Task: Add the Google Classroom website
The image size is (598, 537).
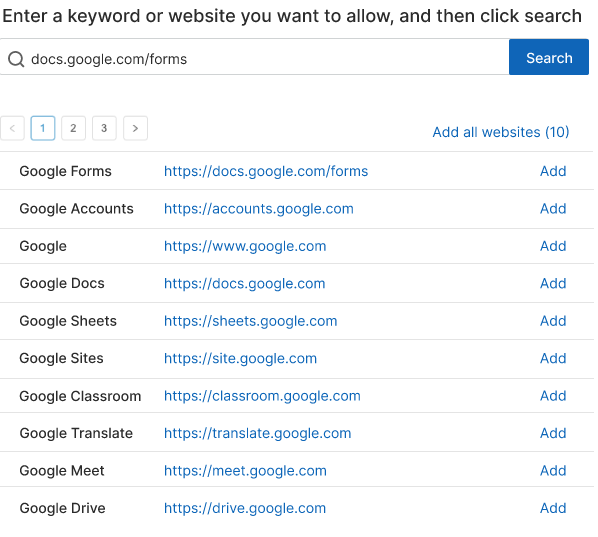Action: tap(553, 396)
